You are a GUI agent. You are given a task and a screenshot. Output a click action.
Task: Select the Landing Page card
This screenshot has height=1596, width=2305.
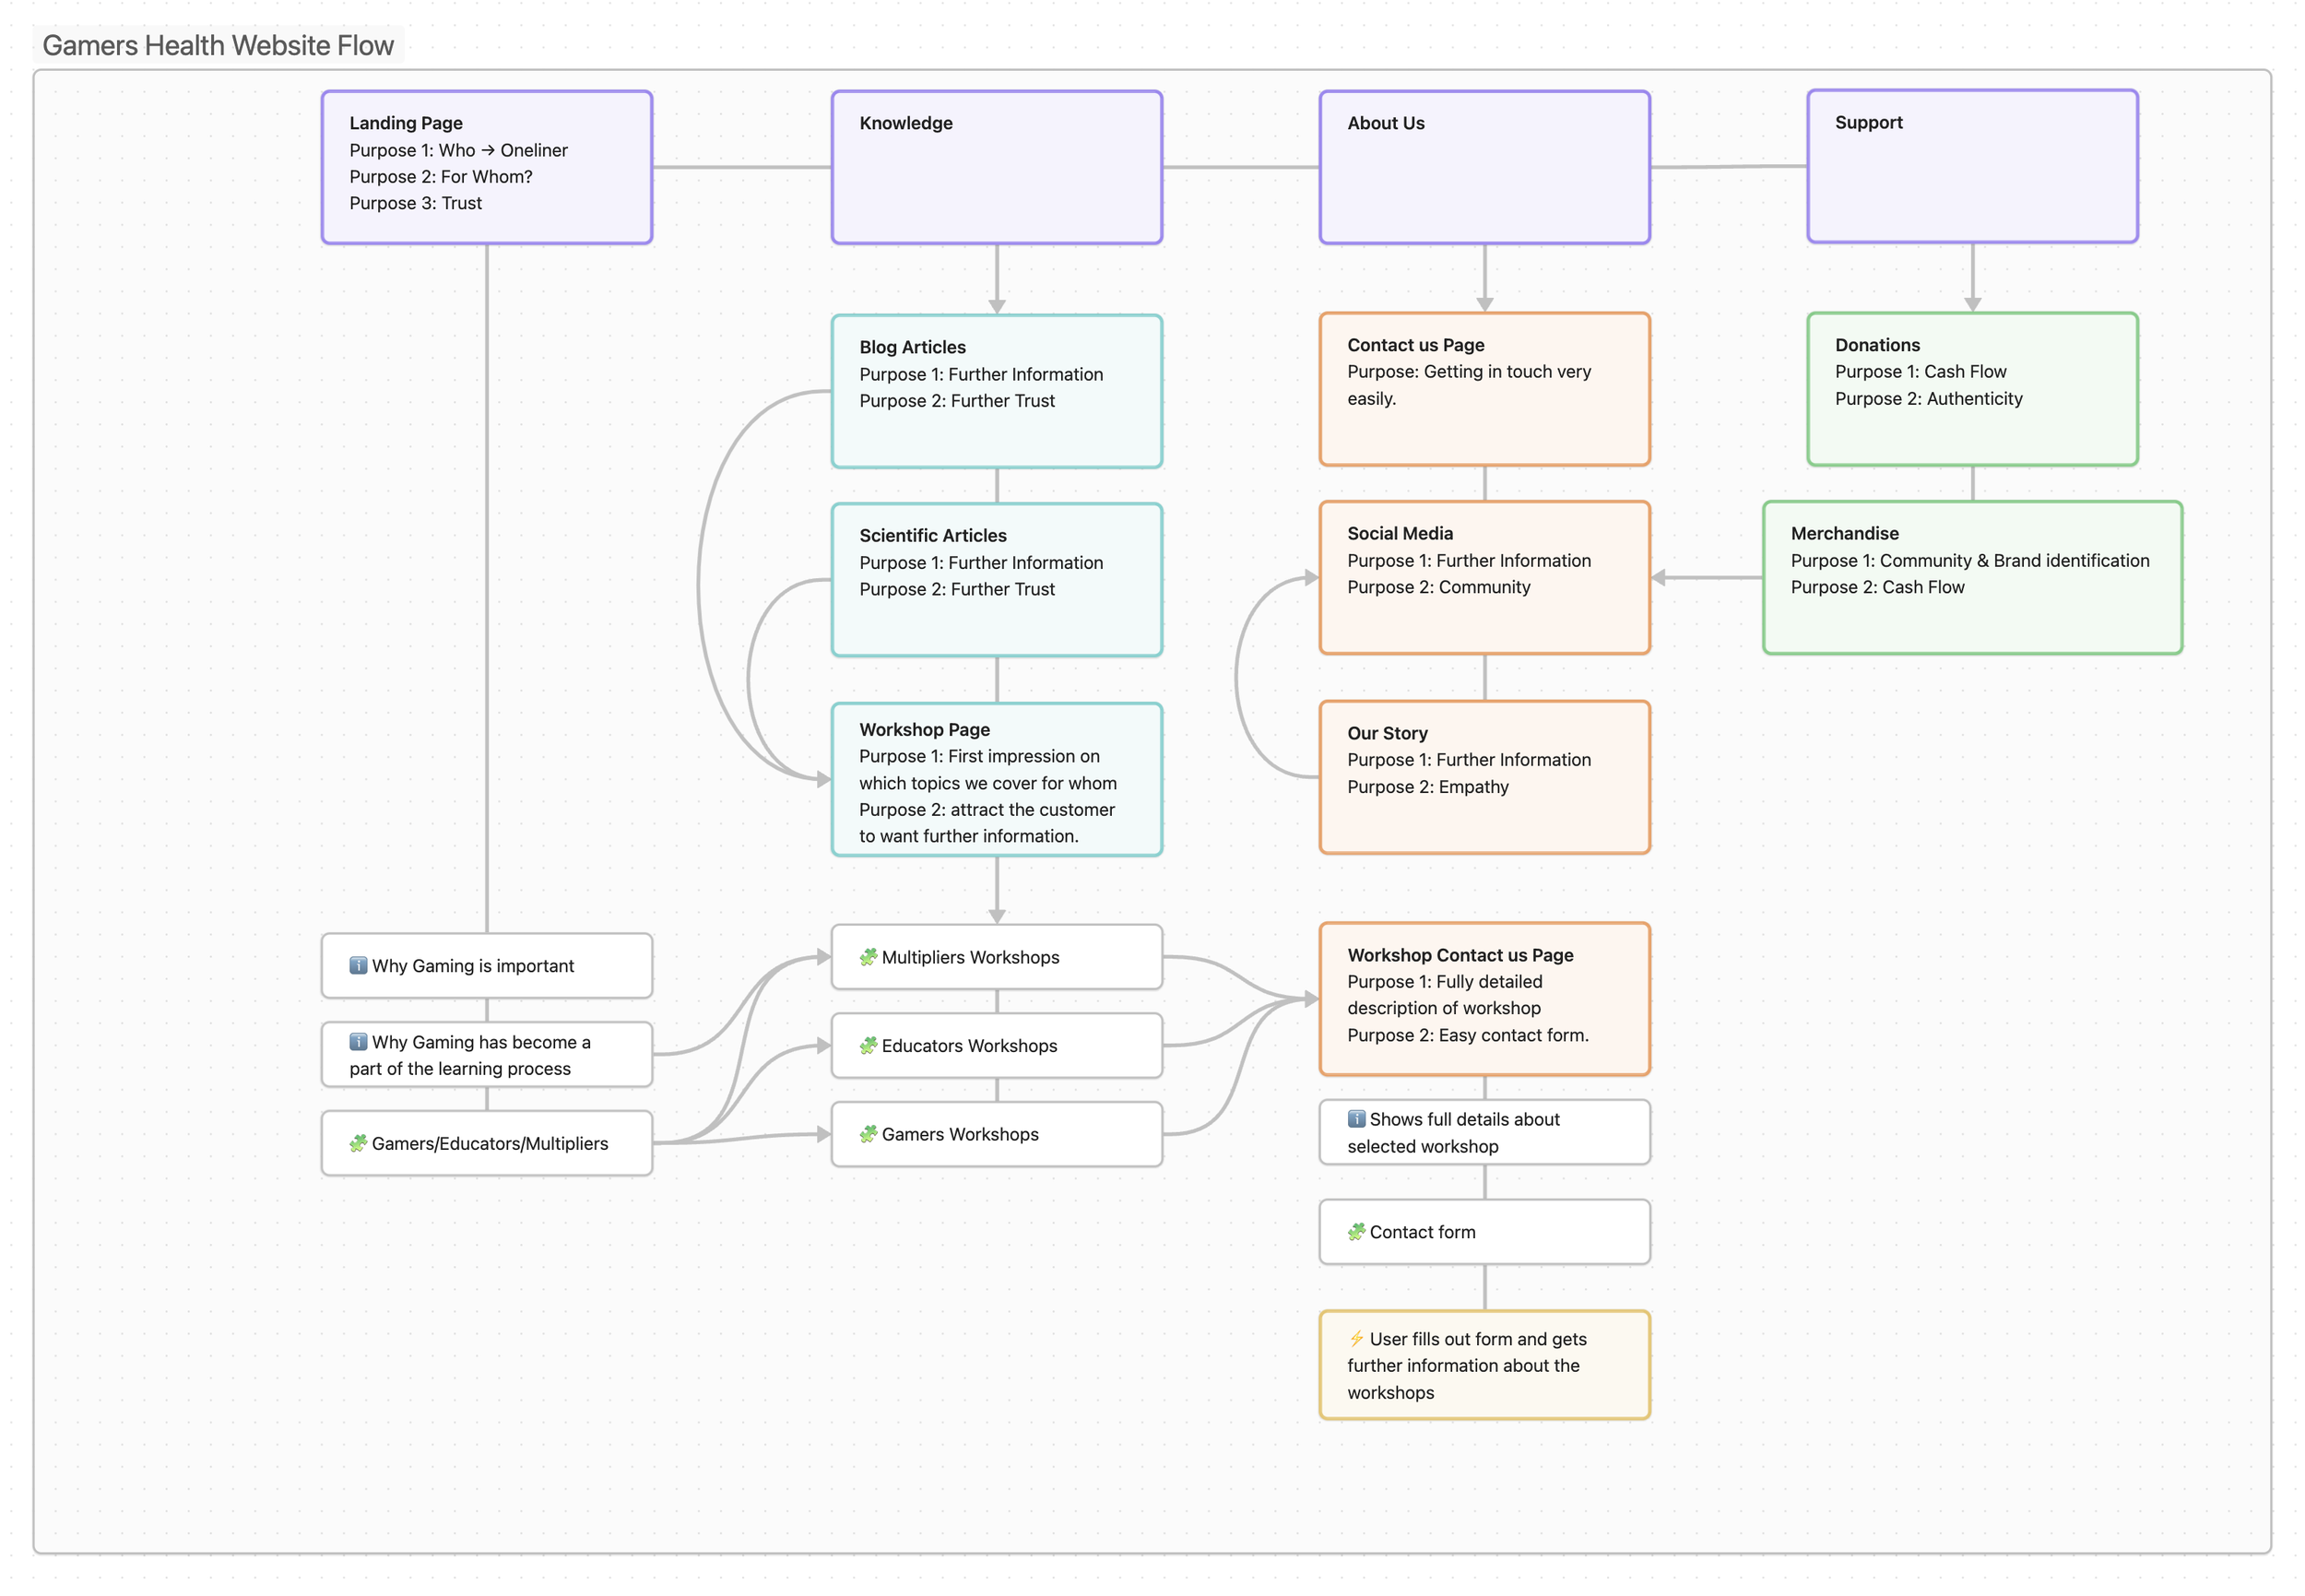pos(487,167)
